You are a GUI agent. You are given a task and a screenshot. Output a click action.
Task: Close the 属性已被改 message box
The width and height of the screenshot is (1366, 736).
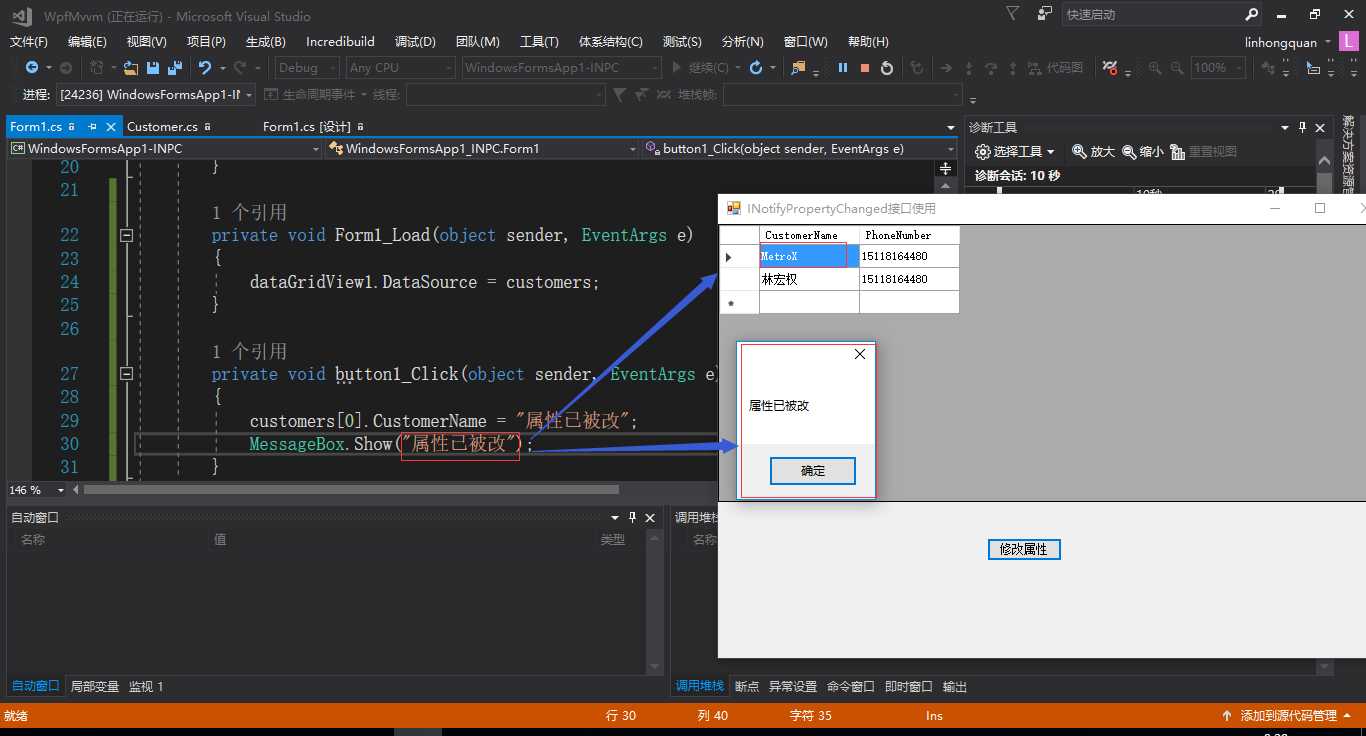[x=860, y=353]
